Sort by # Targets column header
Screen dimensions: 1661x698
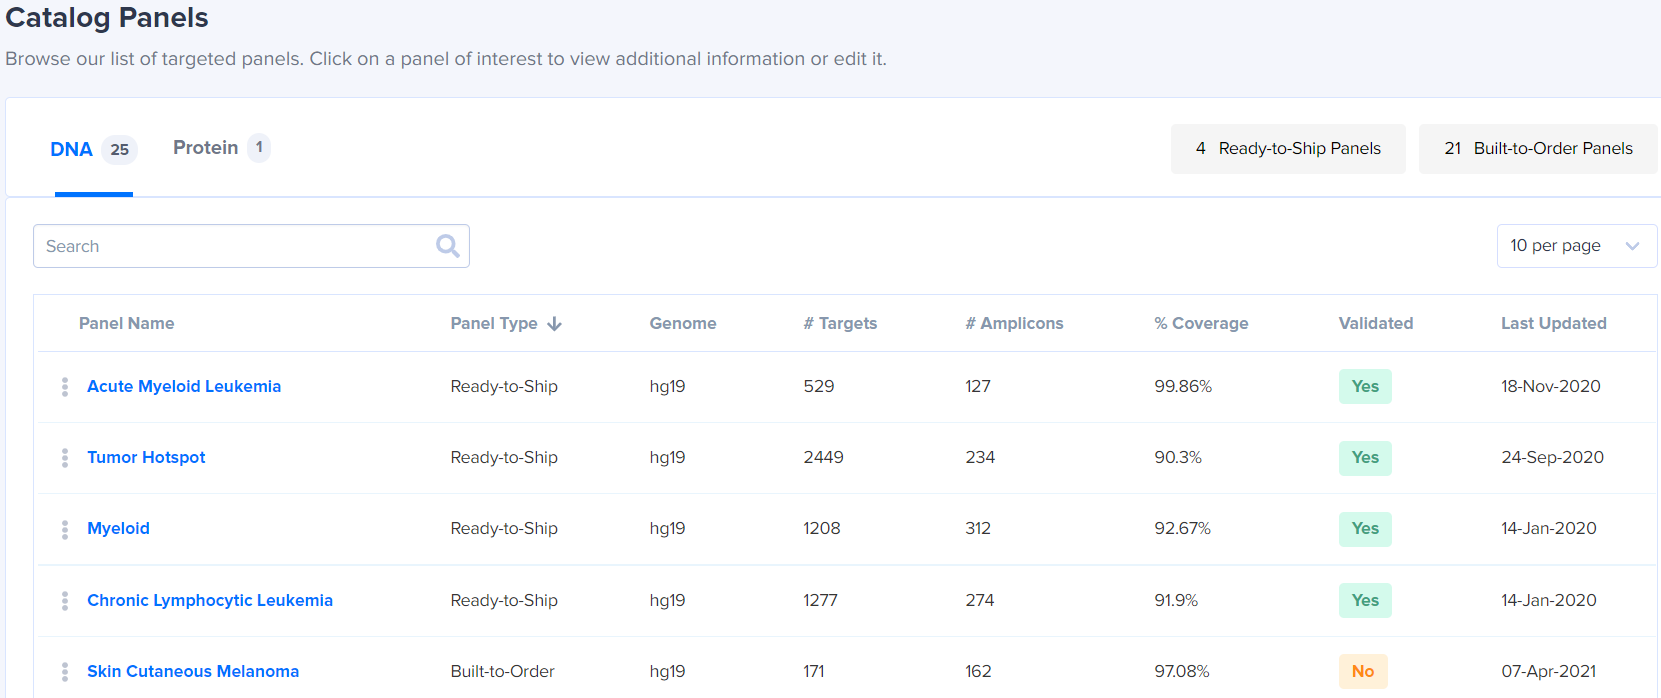[x=840, y=324]
